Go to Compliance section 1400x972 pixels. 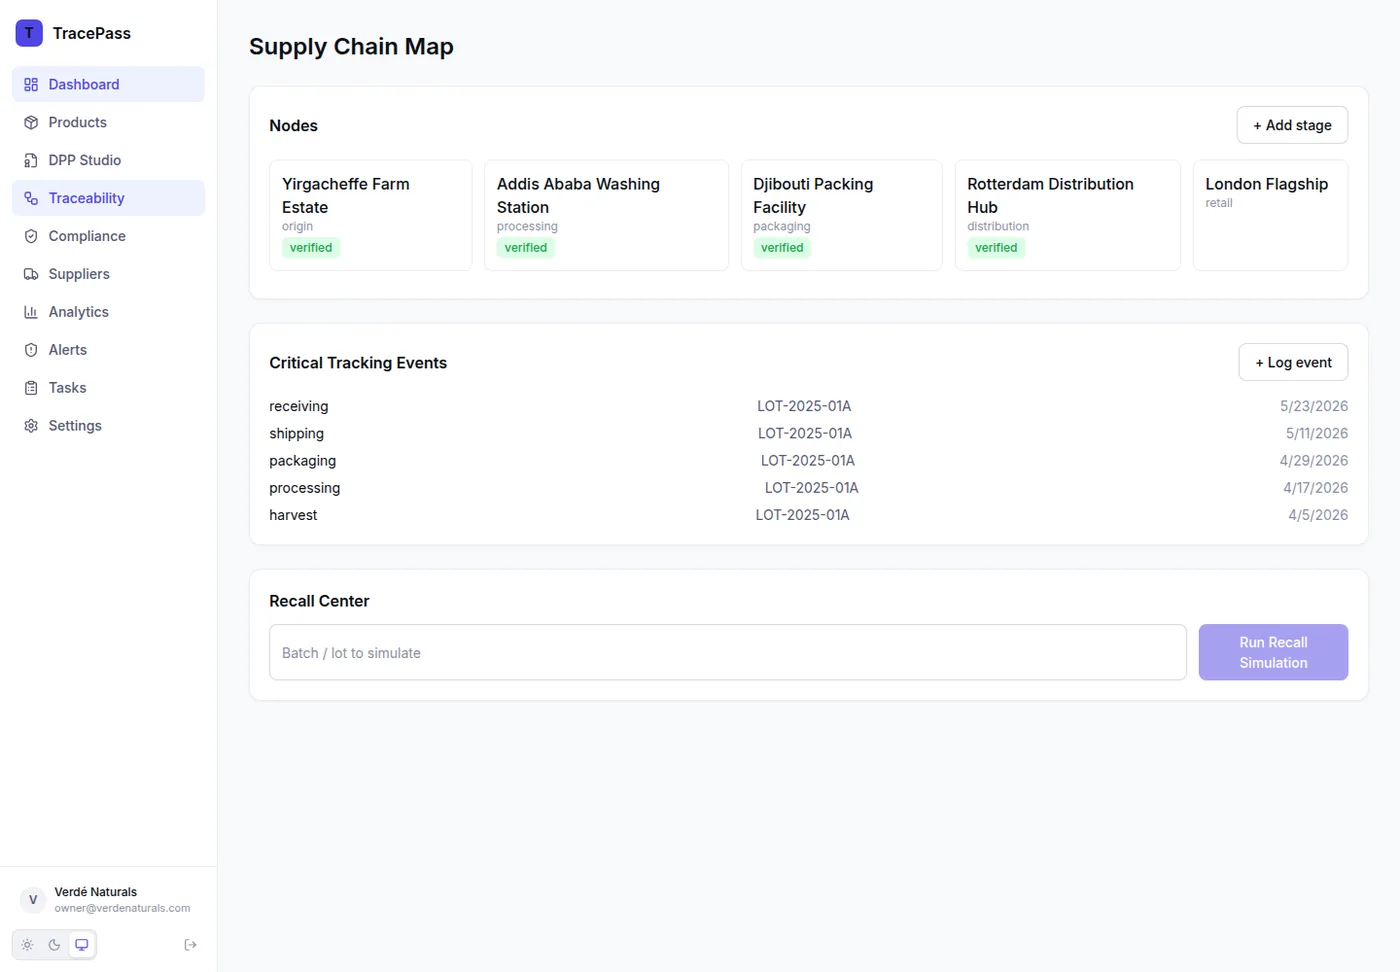click(x=108, y=237)
